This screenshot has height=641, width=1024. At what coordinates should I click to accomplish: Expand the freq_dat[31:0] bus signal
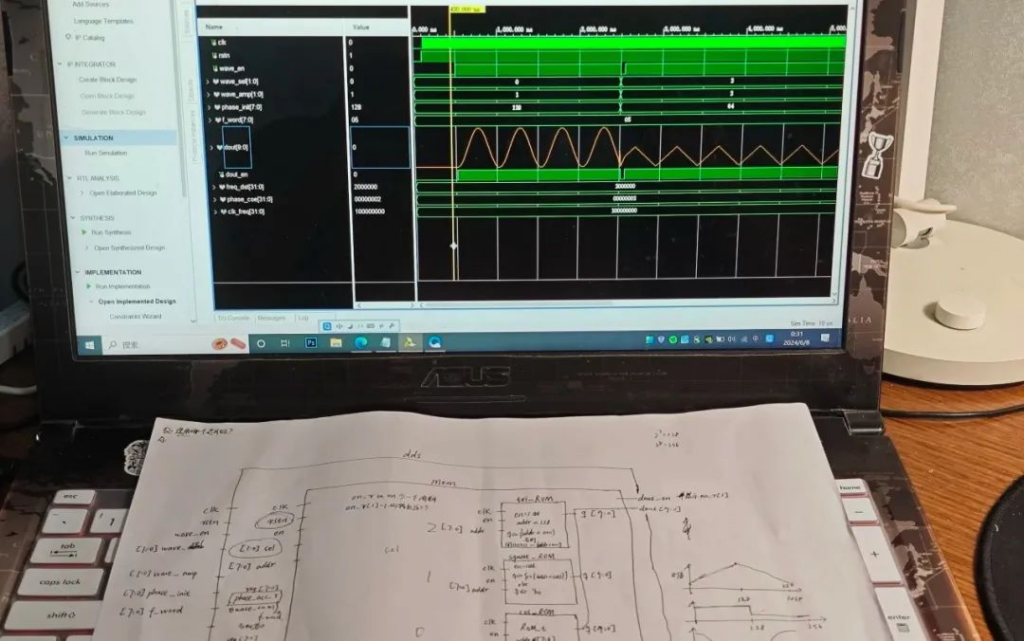click(209, 187)
